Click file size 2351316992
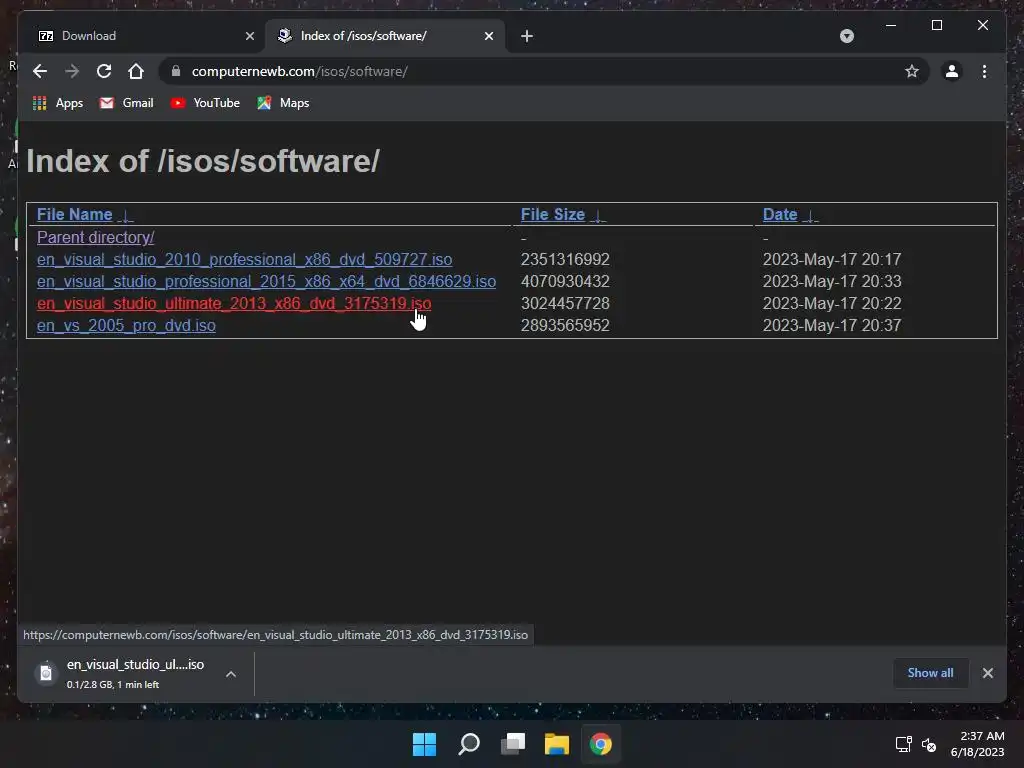1024x768 pixels. point(565,259)
